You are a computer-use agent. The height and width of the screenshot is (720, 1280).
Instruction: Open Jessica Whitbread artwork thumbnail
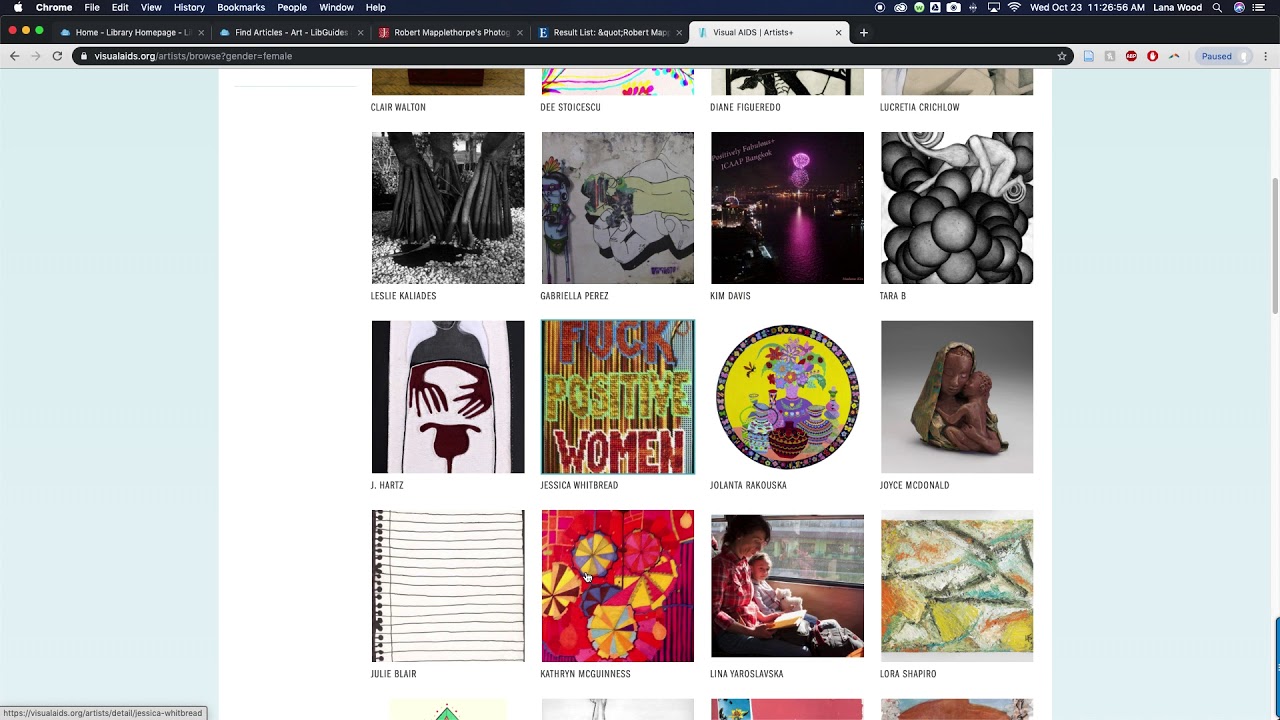pyautogui.click(x=618, y=397)
